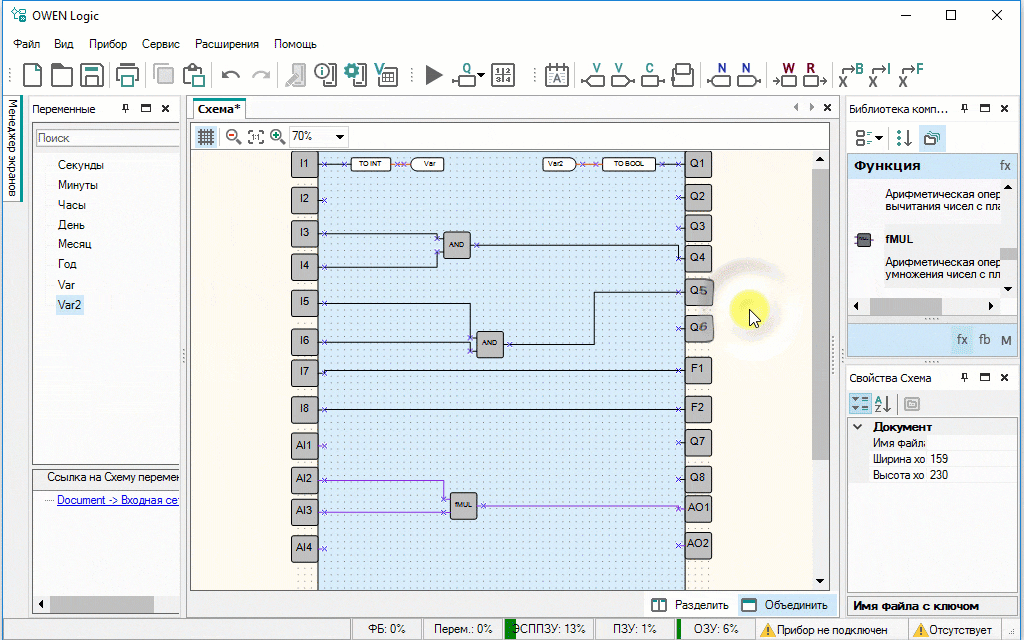
Task: Zoom in on the schema canvas
Action: click(277, 136)
